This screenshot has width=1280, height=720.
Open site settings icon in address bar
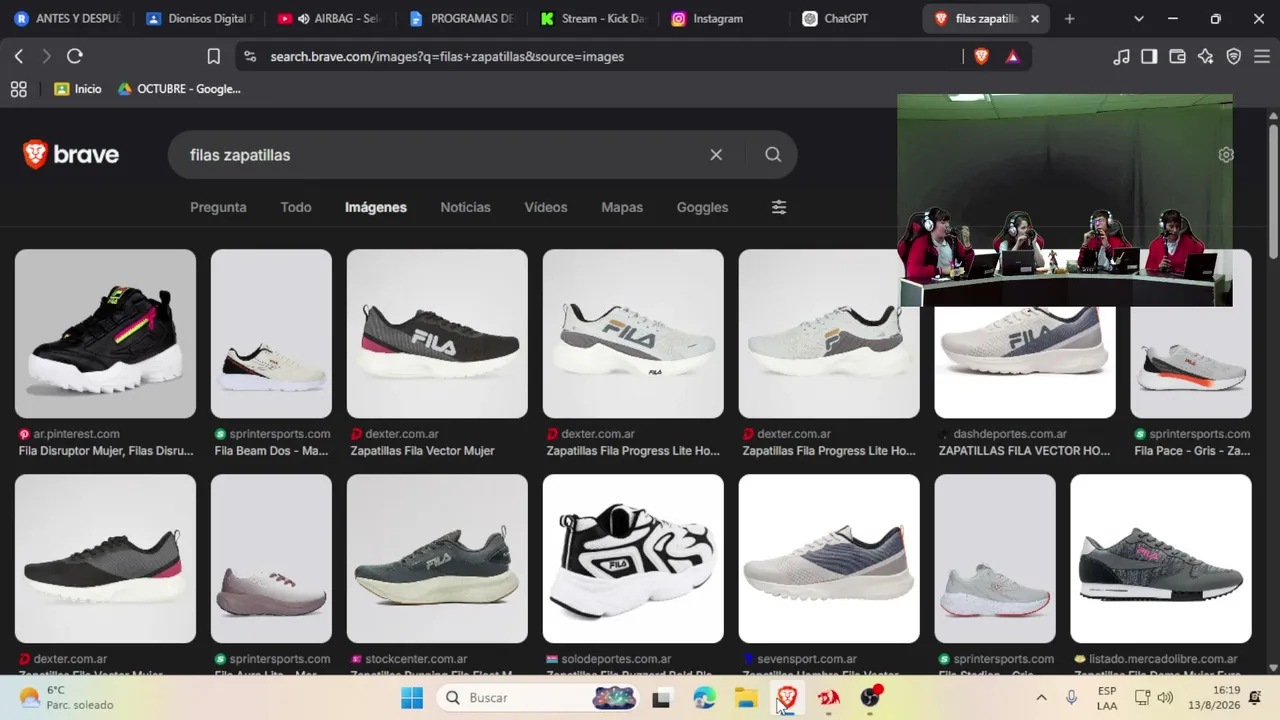(x=250, y=57)
